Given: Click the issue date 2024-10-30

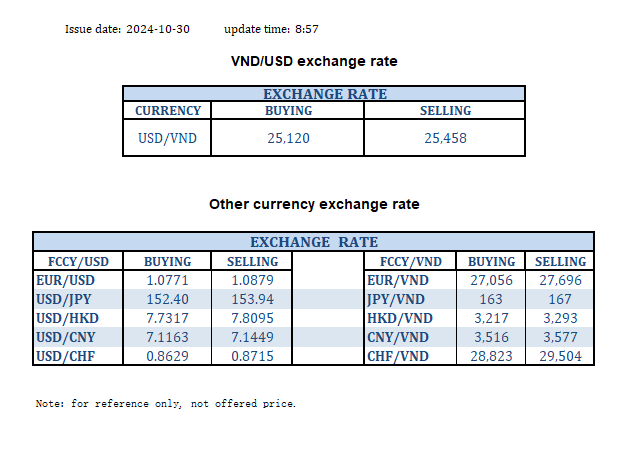Looking at the screenshot, I should click(x=158, y=29).
